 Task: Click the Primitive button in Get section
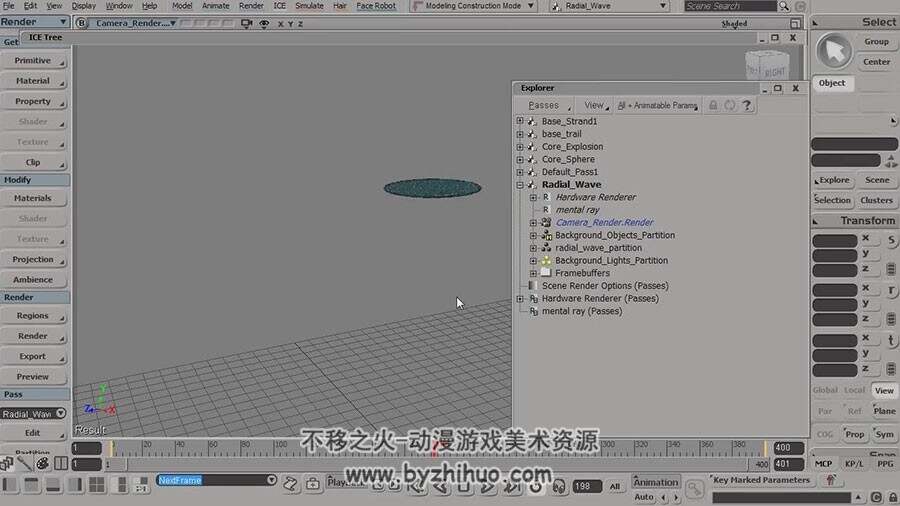pos(33,61)
